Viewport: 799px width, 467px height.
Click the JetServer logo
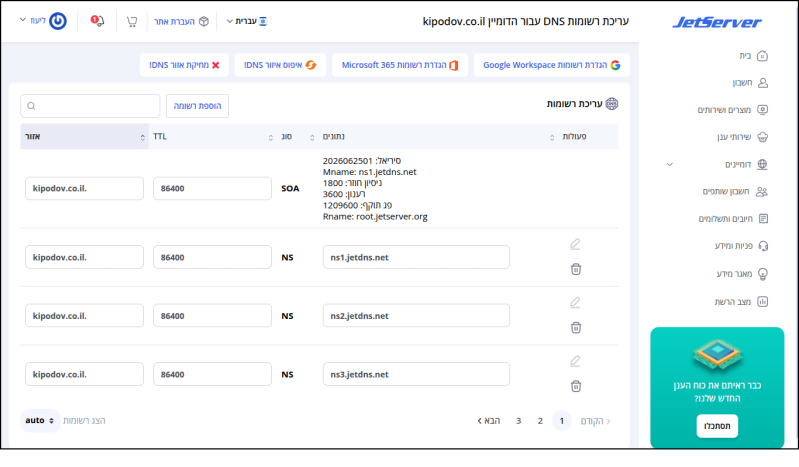(717, 22)
